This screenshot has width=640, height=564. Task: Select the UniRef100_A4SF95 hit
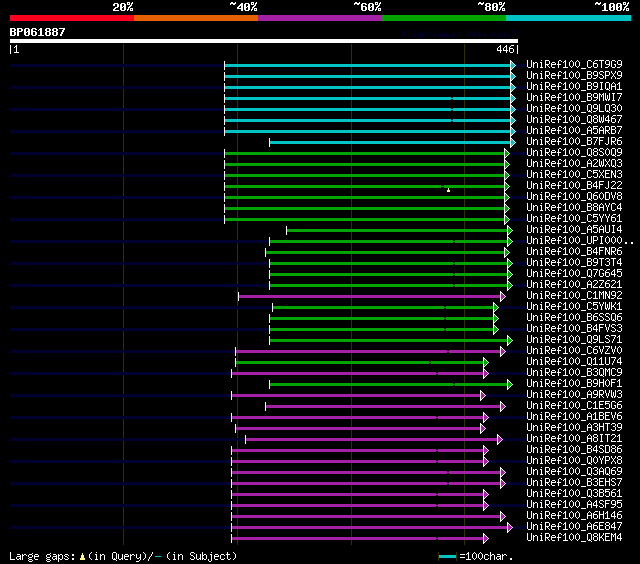click(574, 505)
